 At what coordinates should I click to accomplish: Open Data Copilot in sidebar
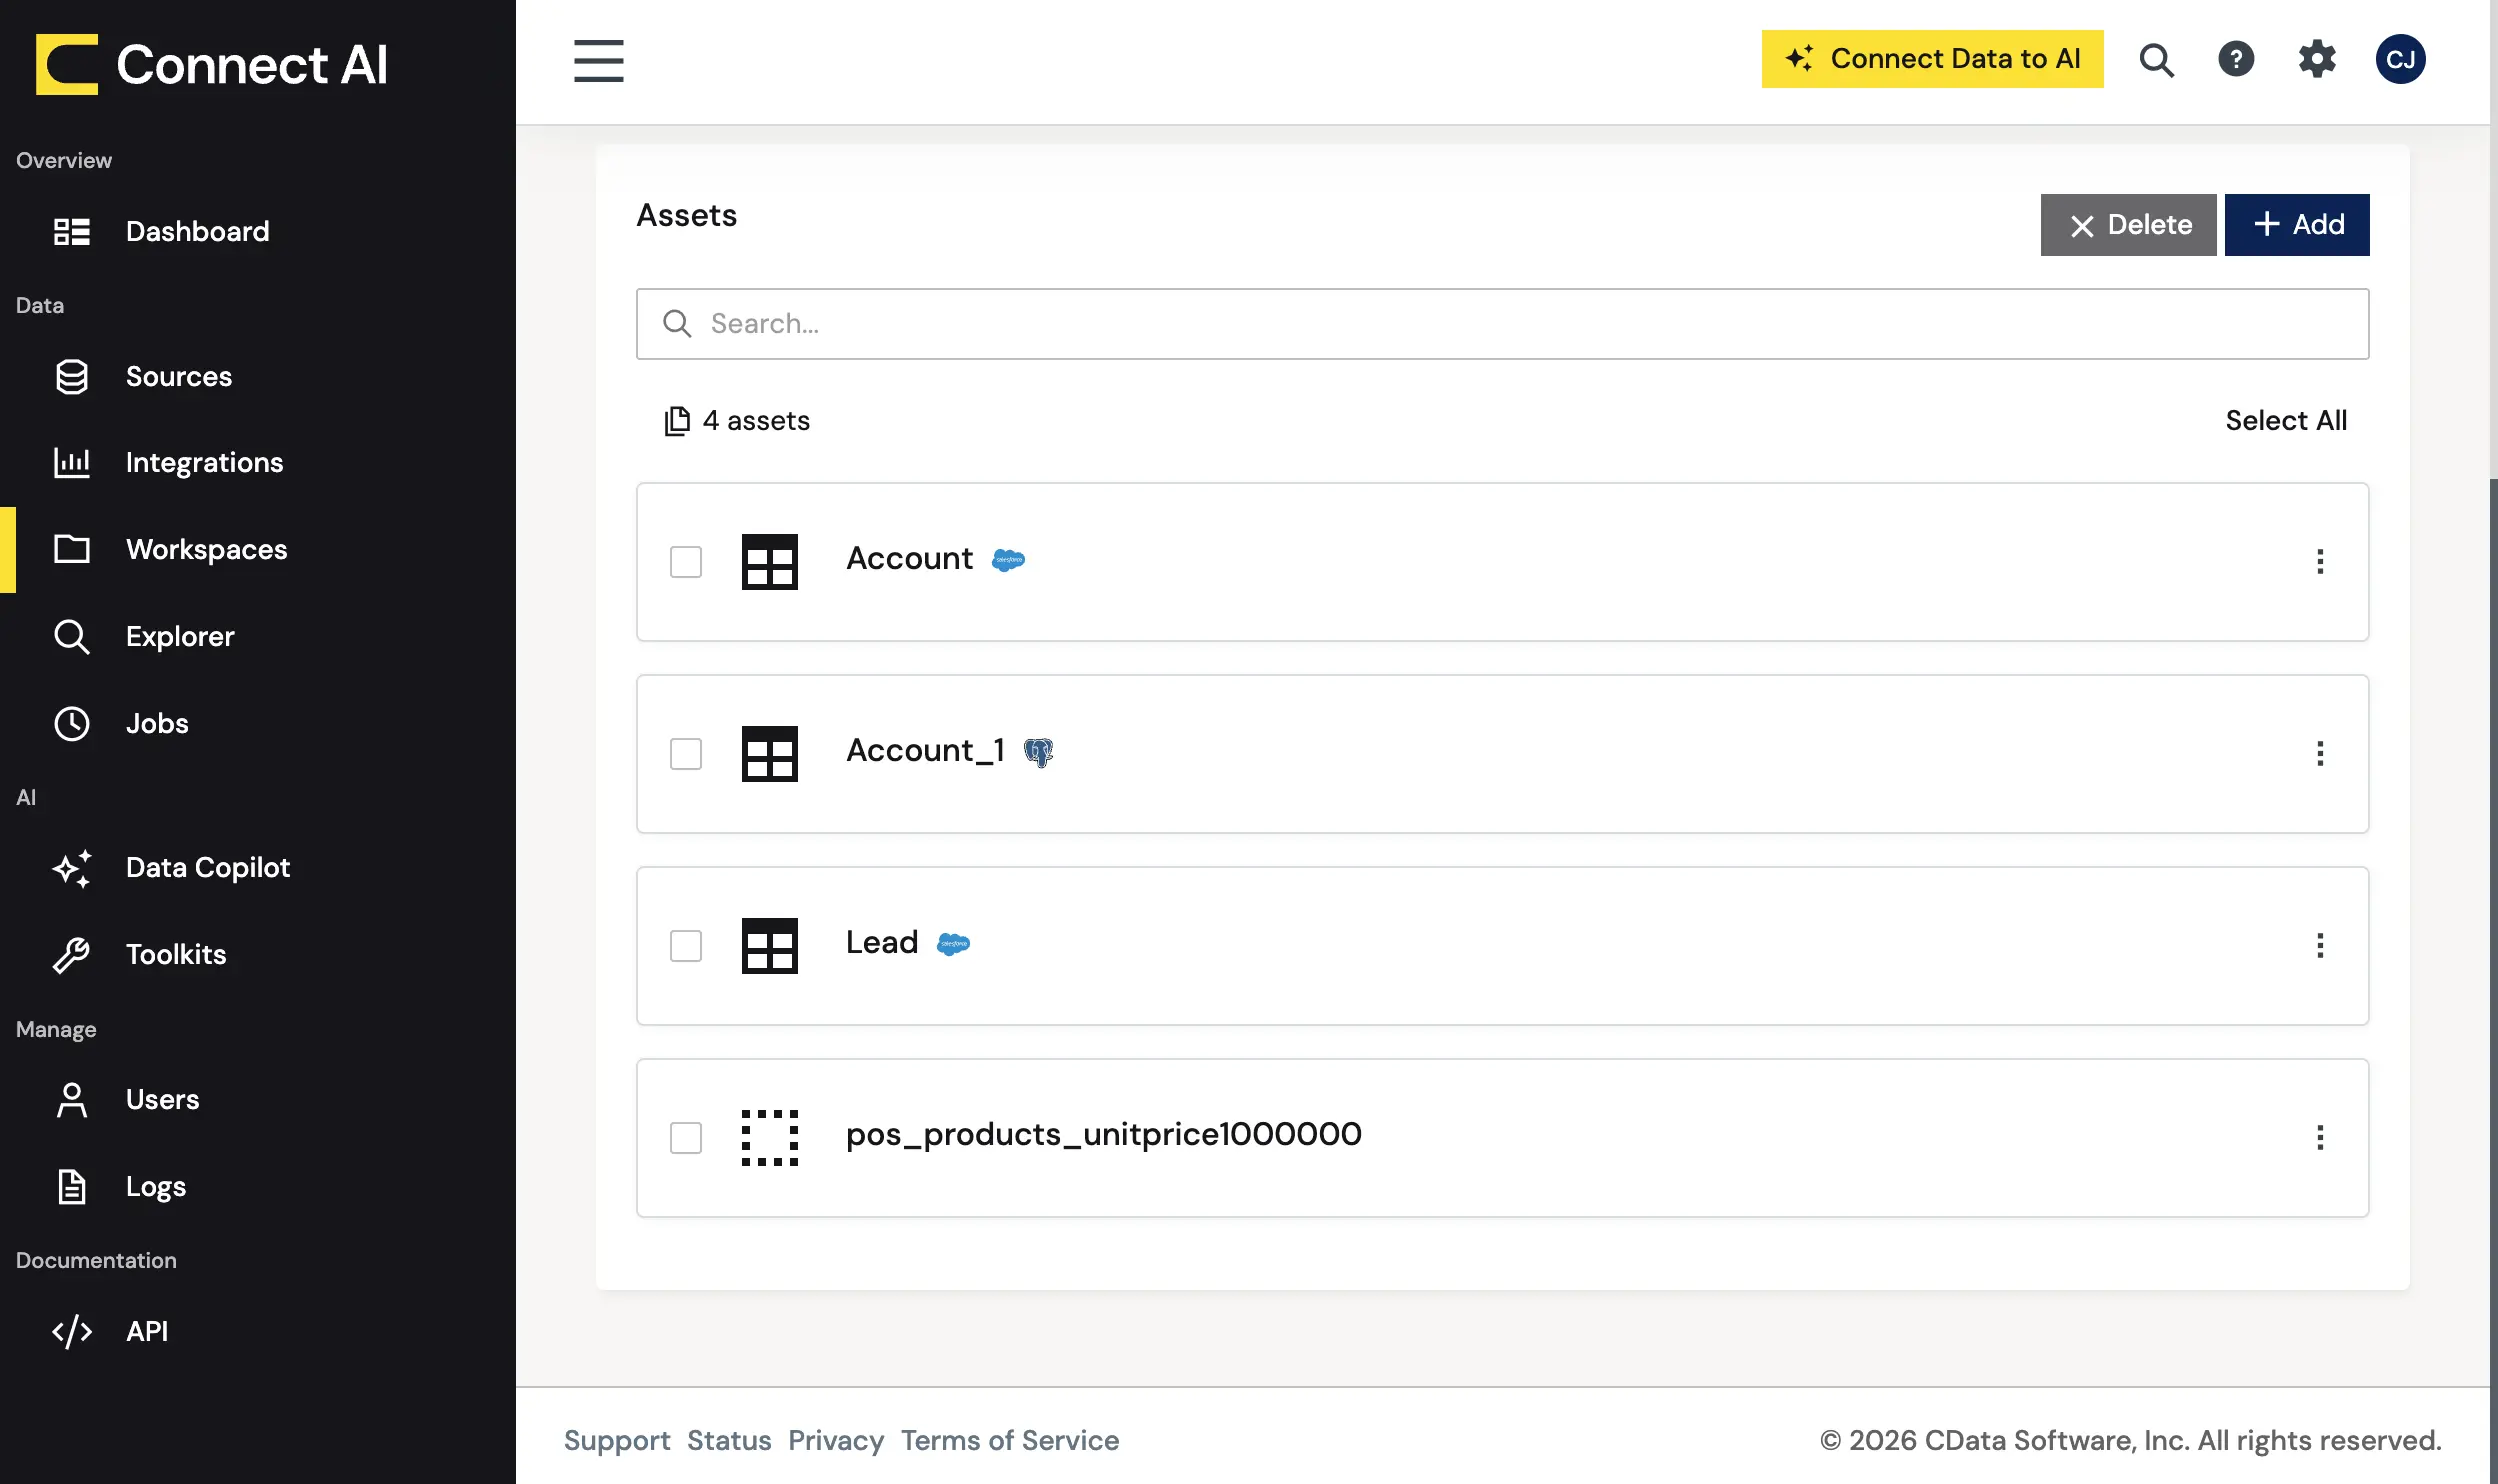[x=258, y=868]
